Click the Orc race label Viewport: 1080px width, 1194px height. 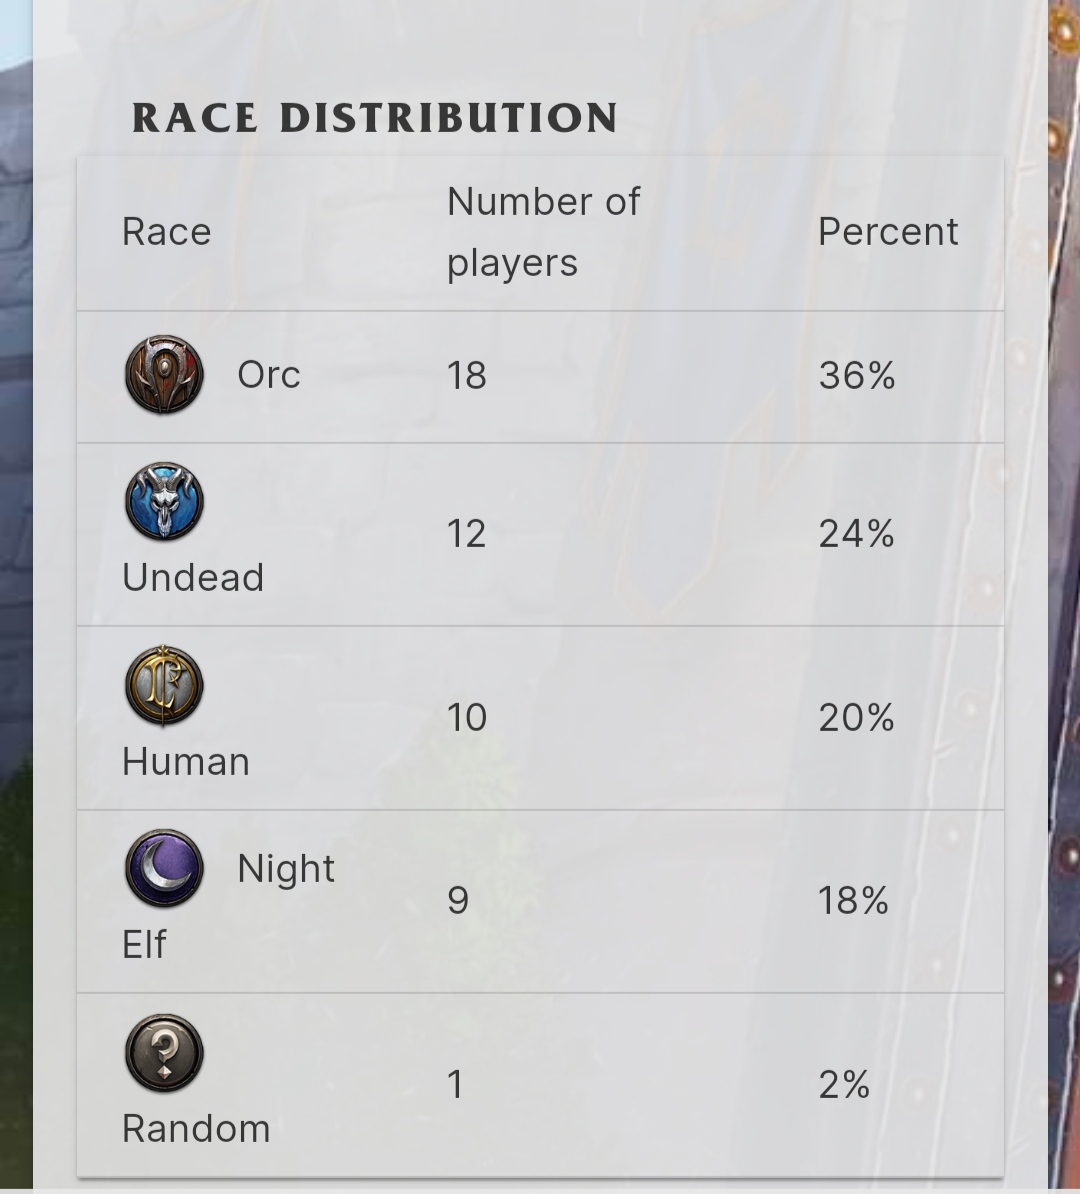pos(269,375)
